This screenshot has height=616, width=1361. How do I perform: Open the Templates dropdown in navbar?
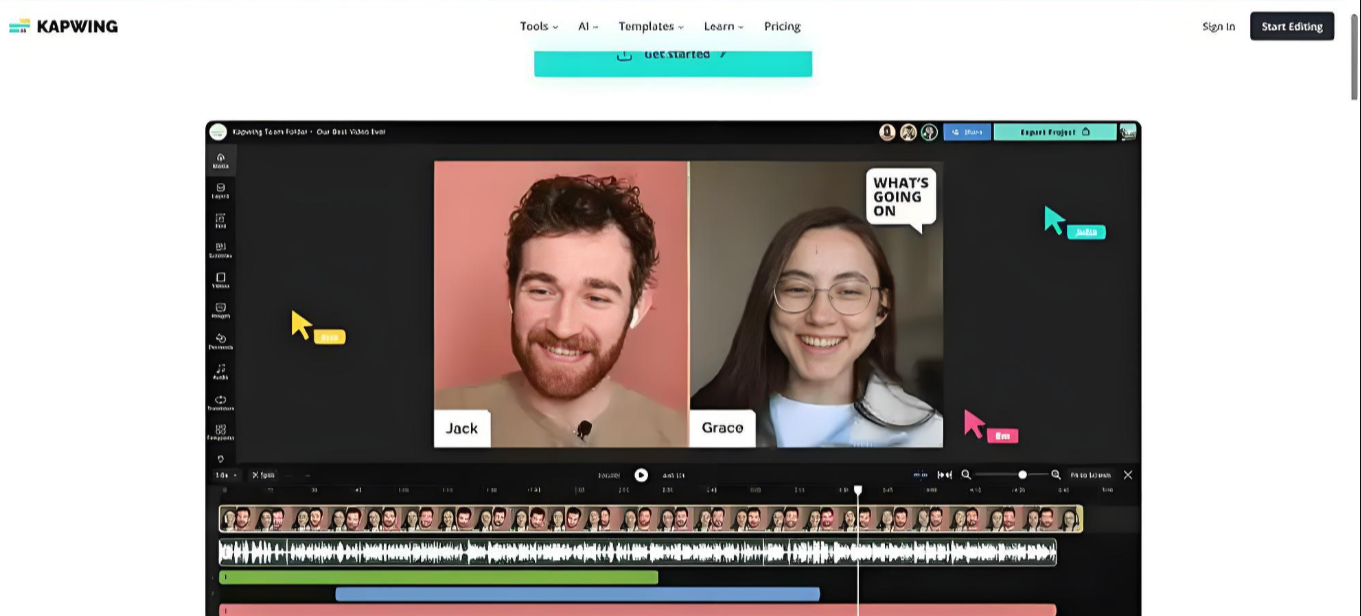click(x=650, y=27)
